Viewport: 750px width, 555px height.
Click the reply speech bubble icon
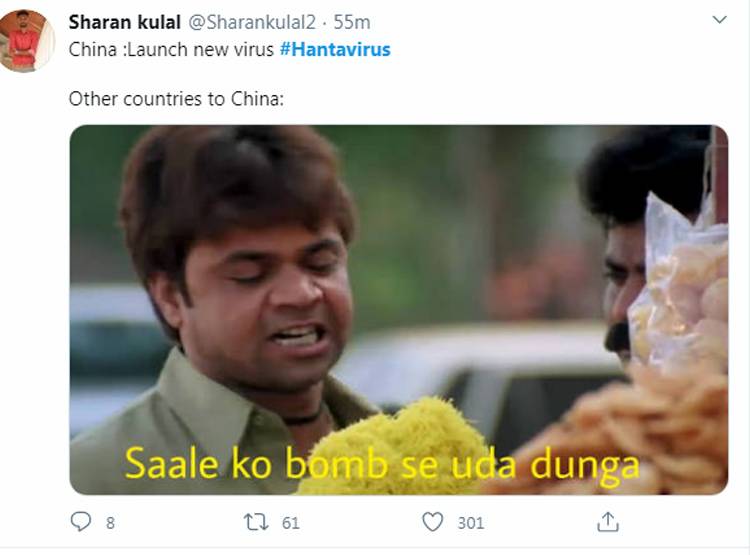pyautogui.click(x=80, y=522)
